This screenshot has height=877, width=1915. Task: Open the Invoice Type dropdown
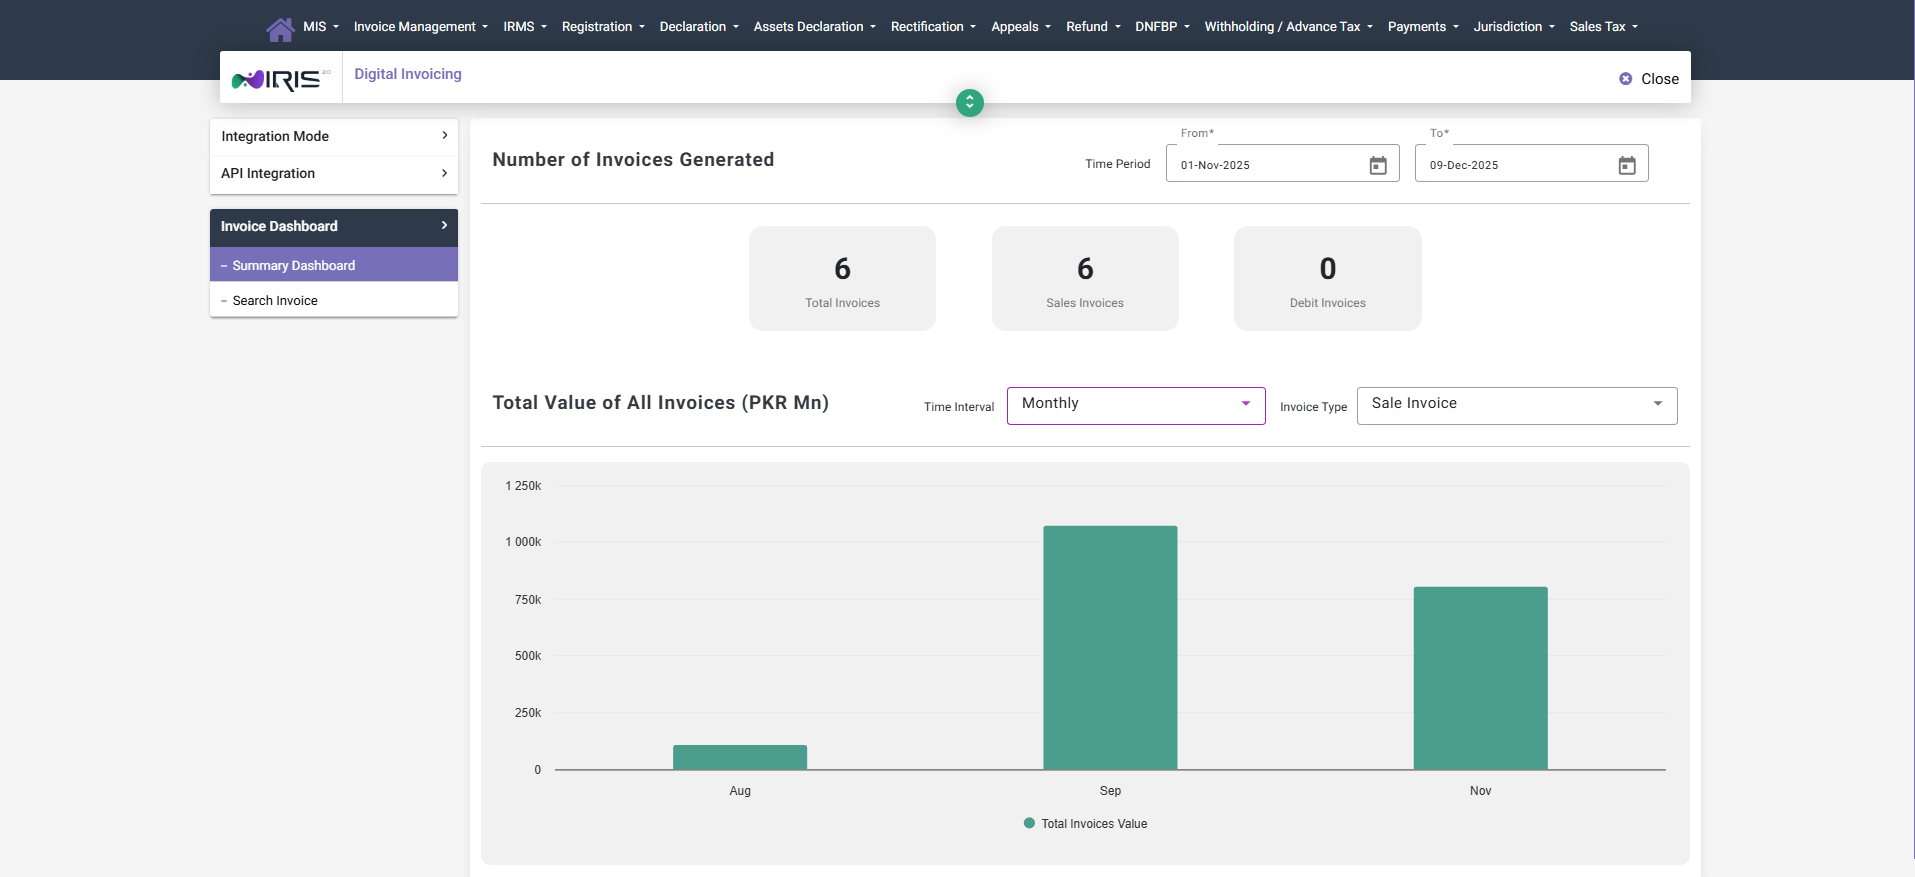(1516, 405)
